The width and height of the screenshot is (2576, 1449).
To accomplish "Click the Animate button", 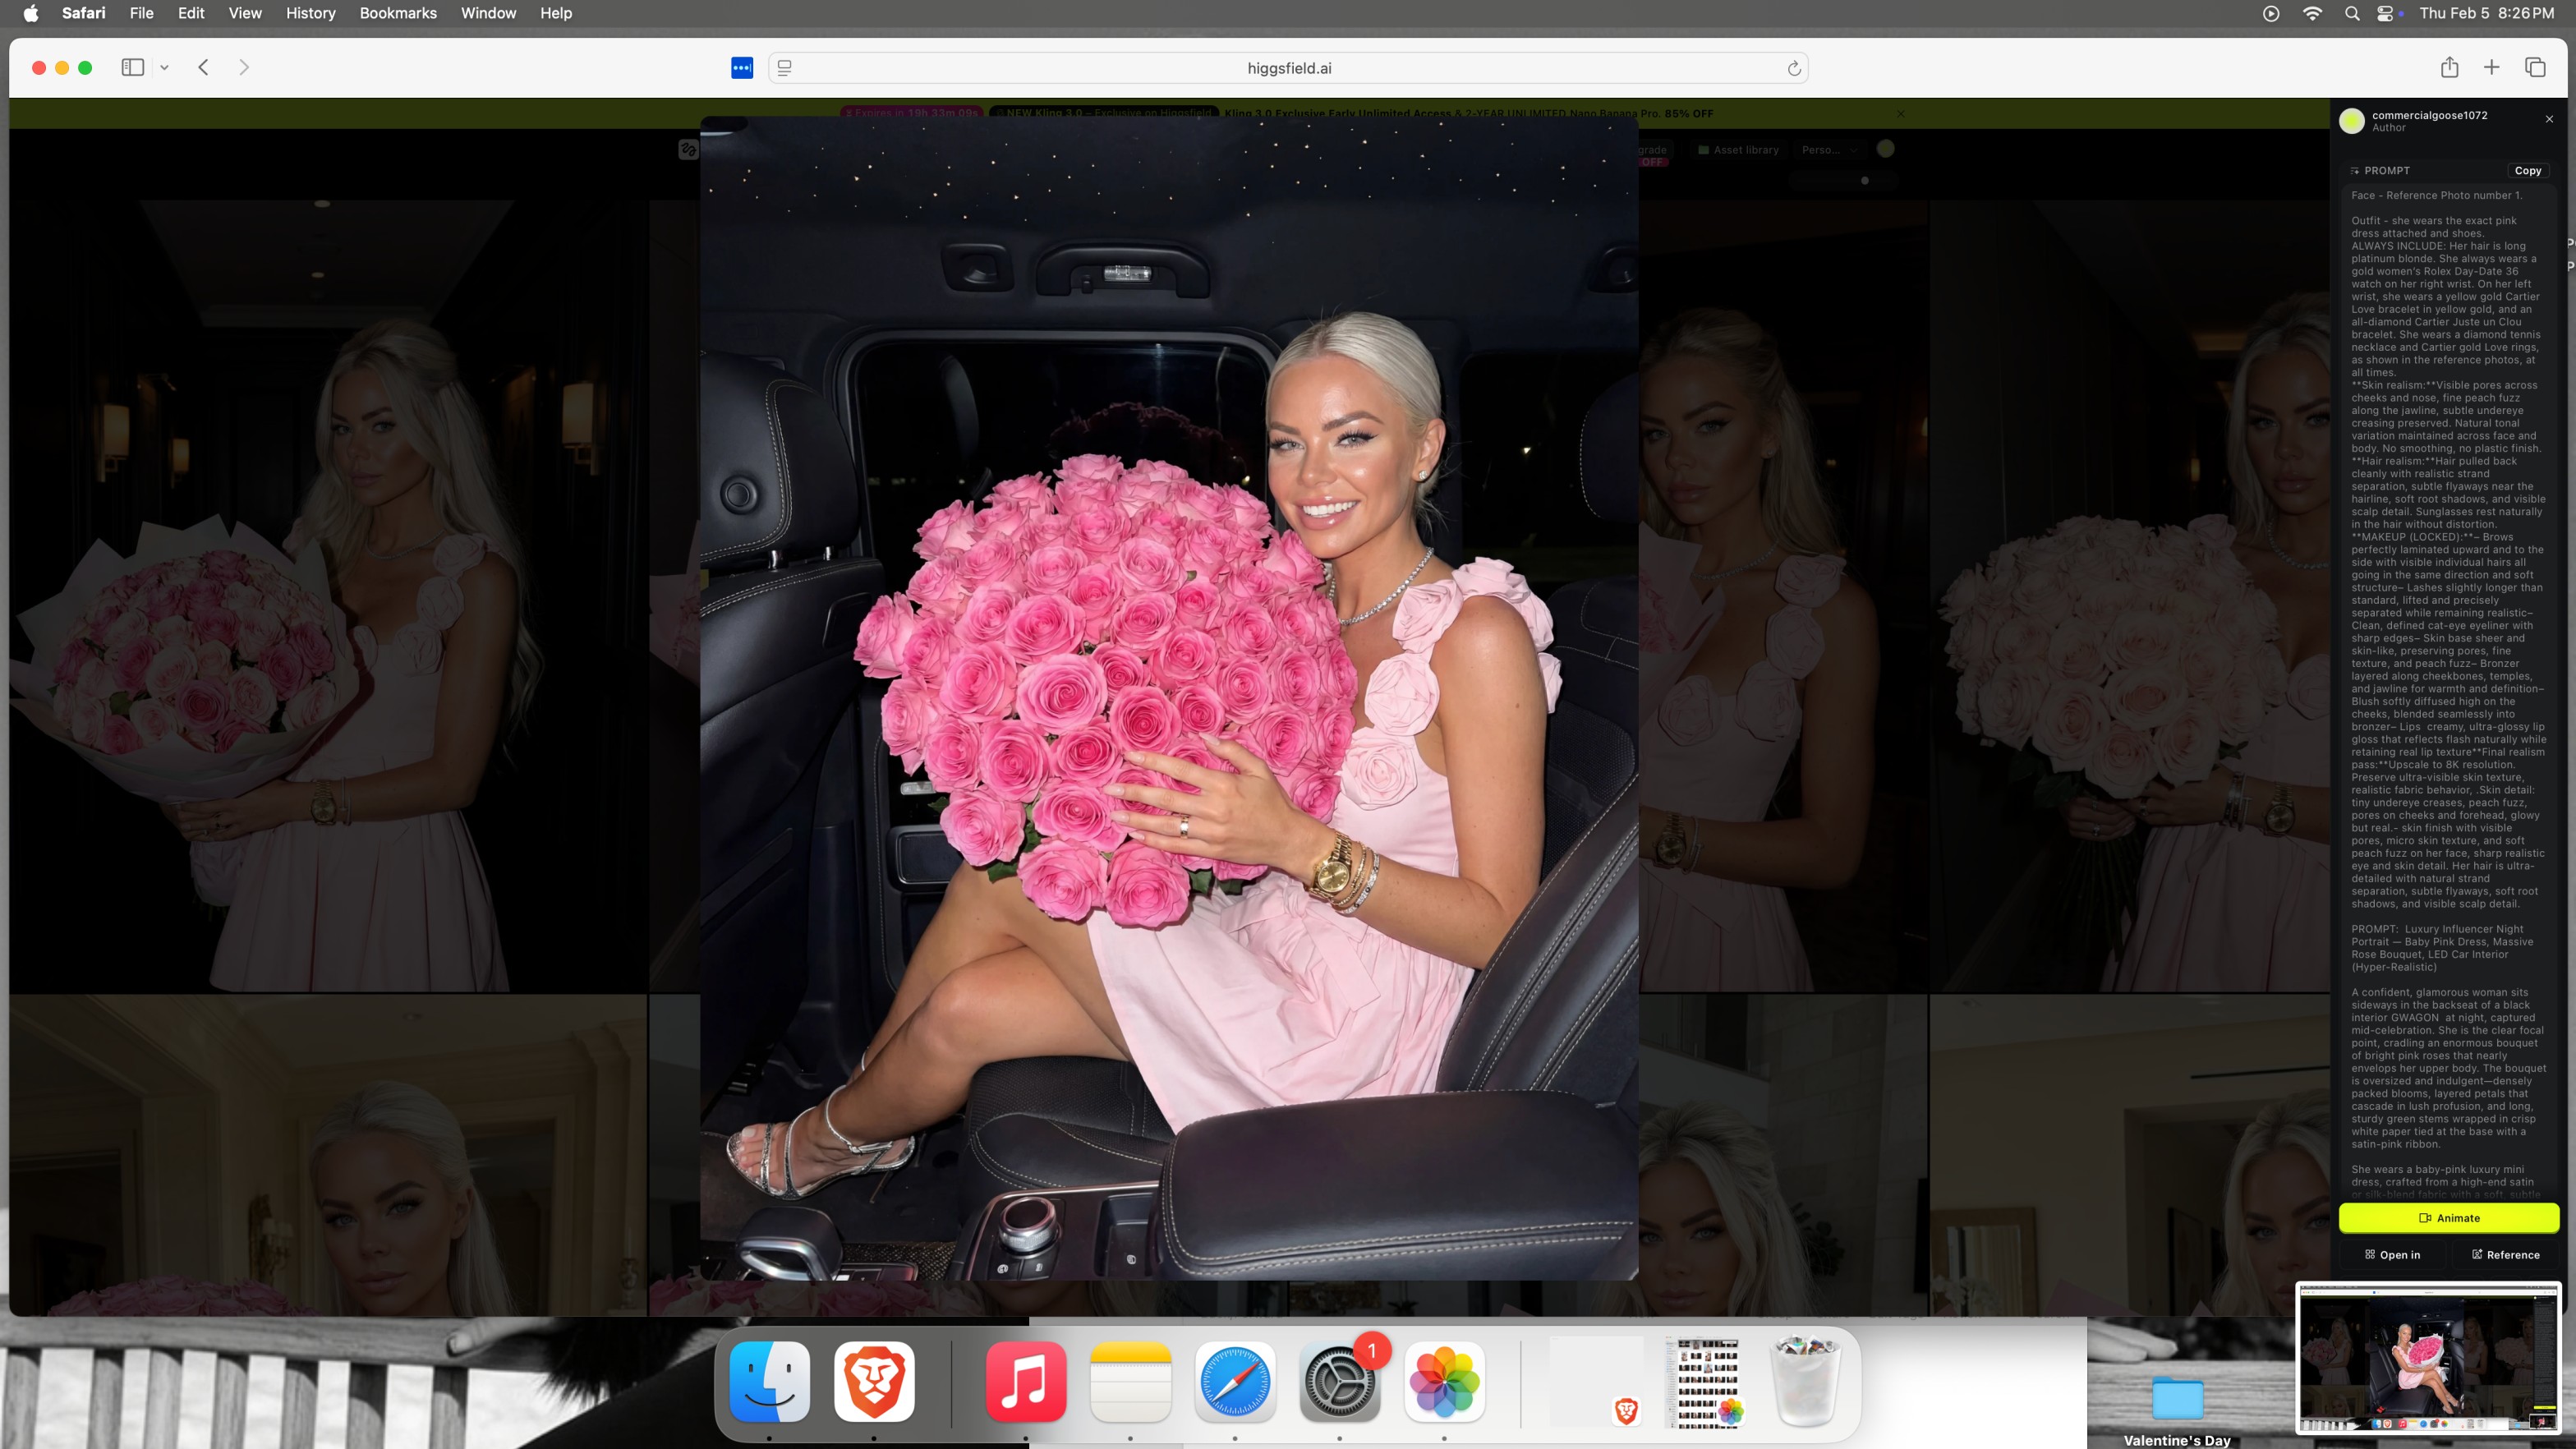I will [2448, 1218].
